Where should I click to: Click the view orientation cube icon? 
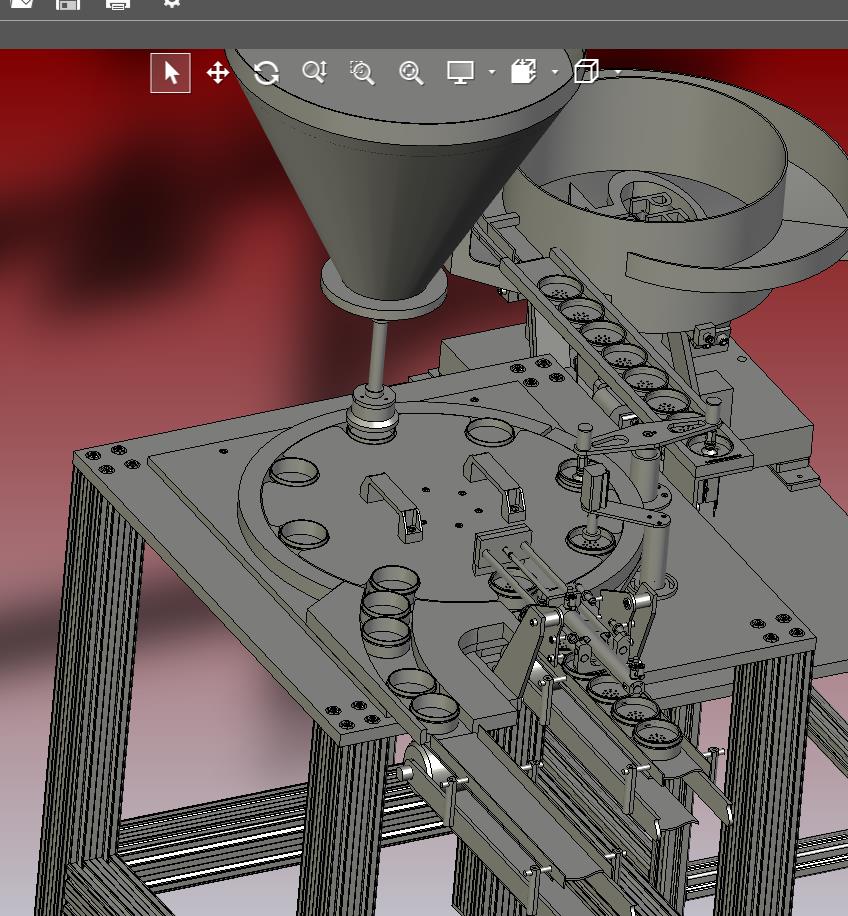[586, 71]
